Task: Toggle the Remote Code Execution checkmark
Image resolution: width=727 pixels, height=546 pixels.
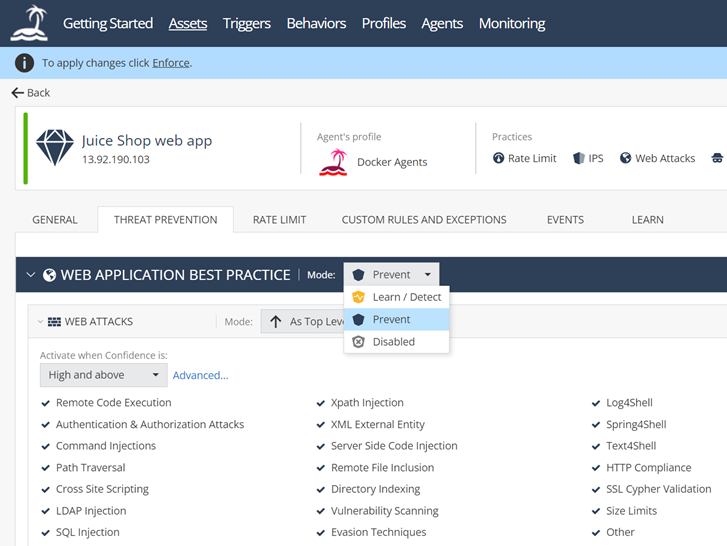Action: [x=45, y=403]
